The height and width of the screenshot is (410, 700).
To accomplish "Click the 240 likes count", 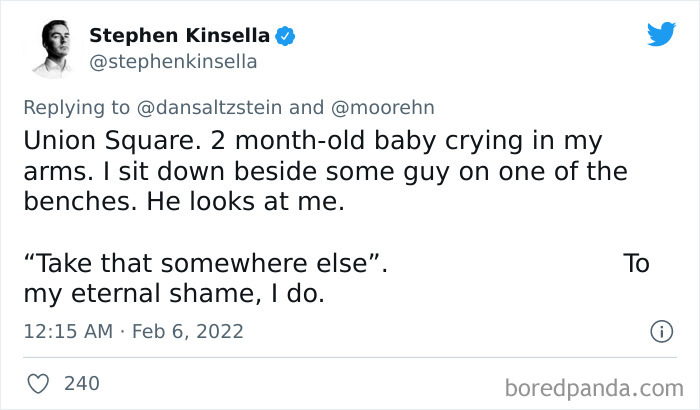I will [81, 383].
